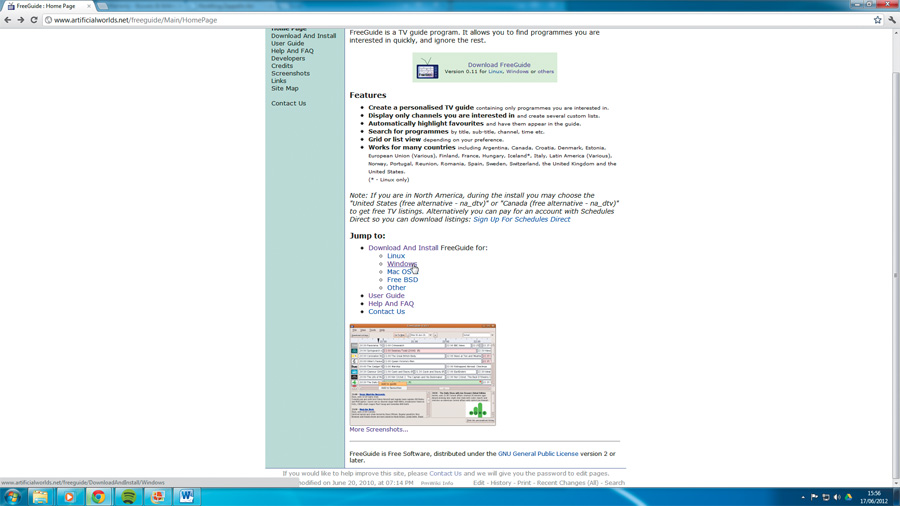Click Search in the page footer

[x=615, y=482]
